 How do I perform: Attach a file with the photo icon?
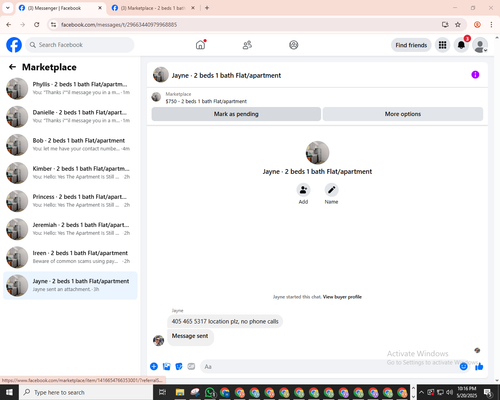pyautogui.click(x=166, y=367)
